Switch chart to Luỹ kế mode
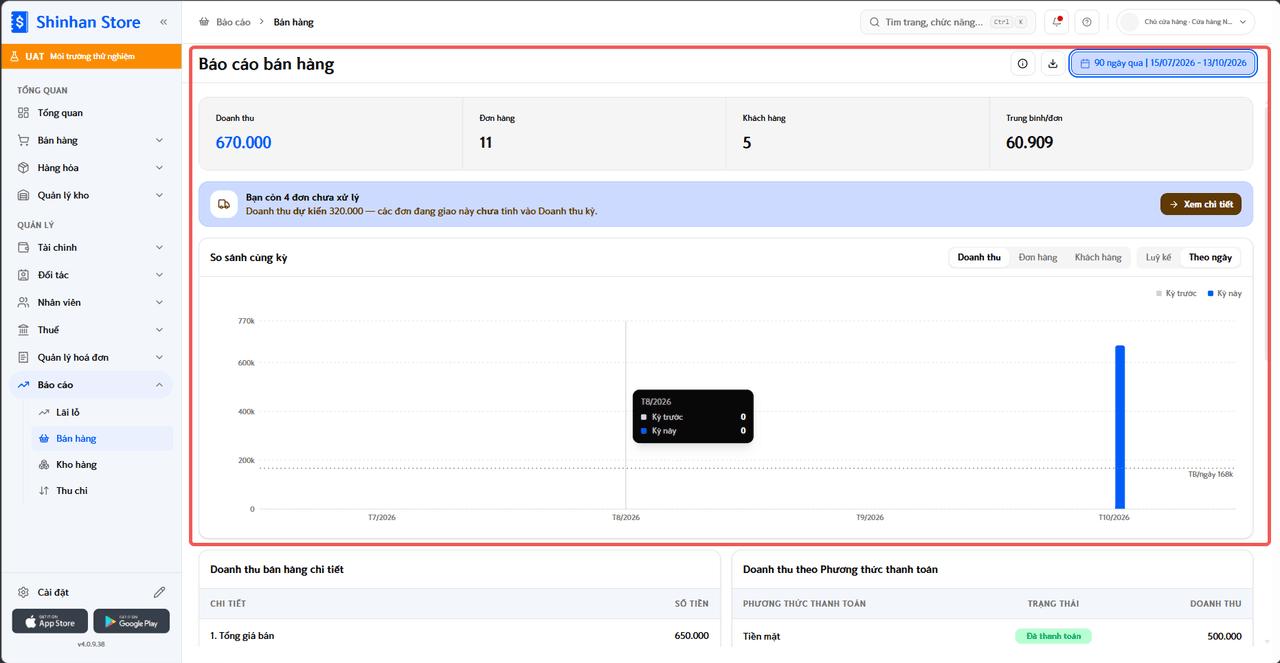1280x663 pixels. (x=1158, y=257)
